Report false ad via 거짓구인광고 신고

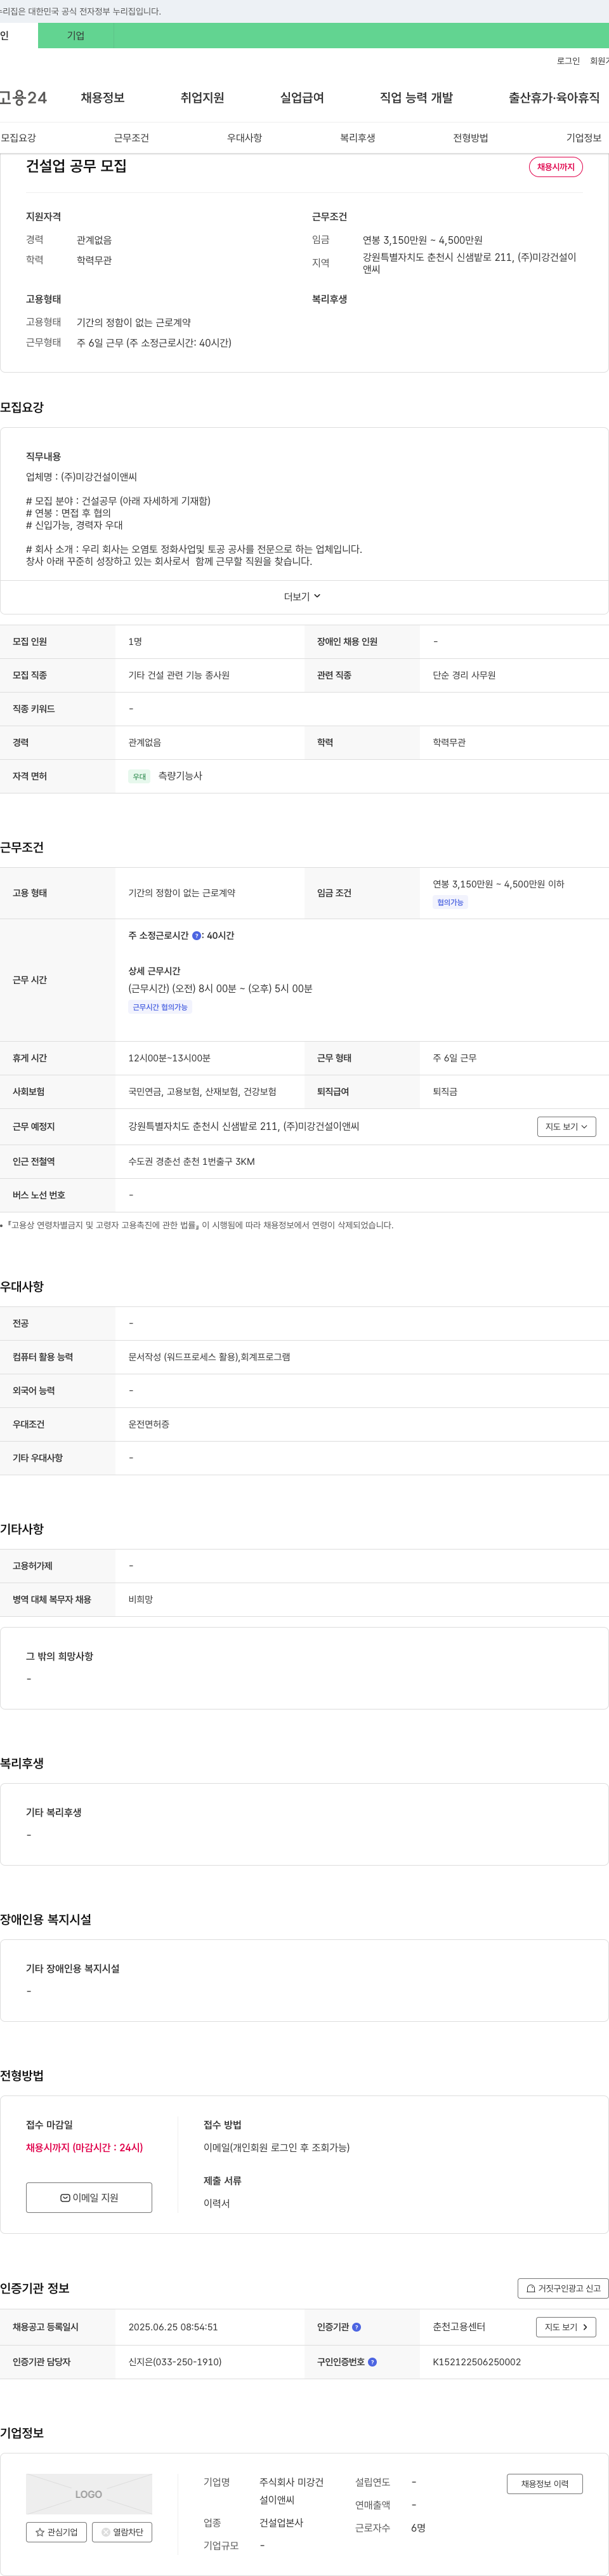[563, 2288]
